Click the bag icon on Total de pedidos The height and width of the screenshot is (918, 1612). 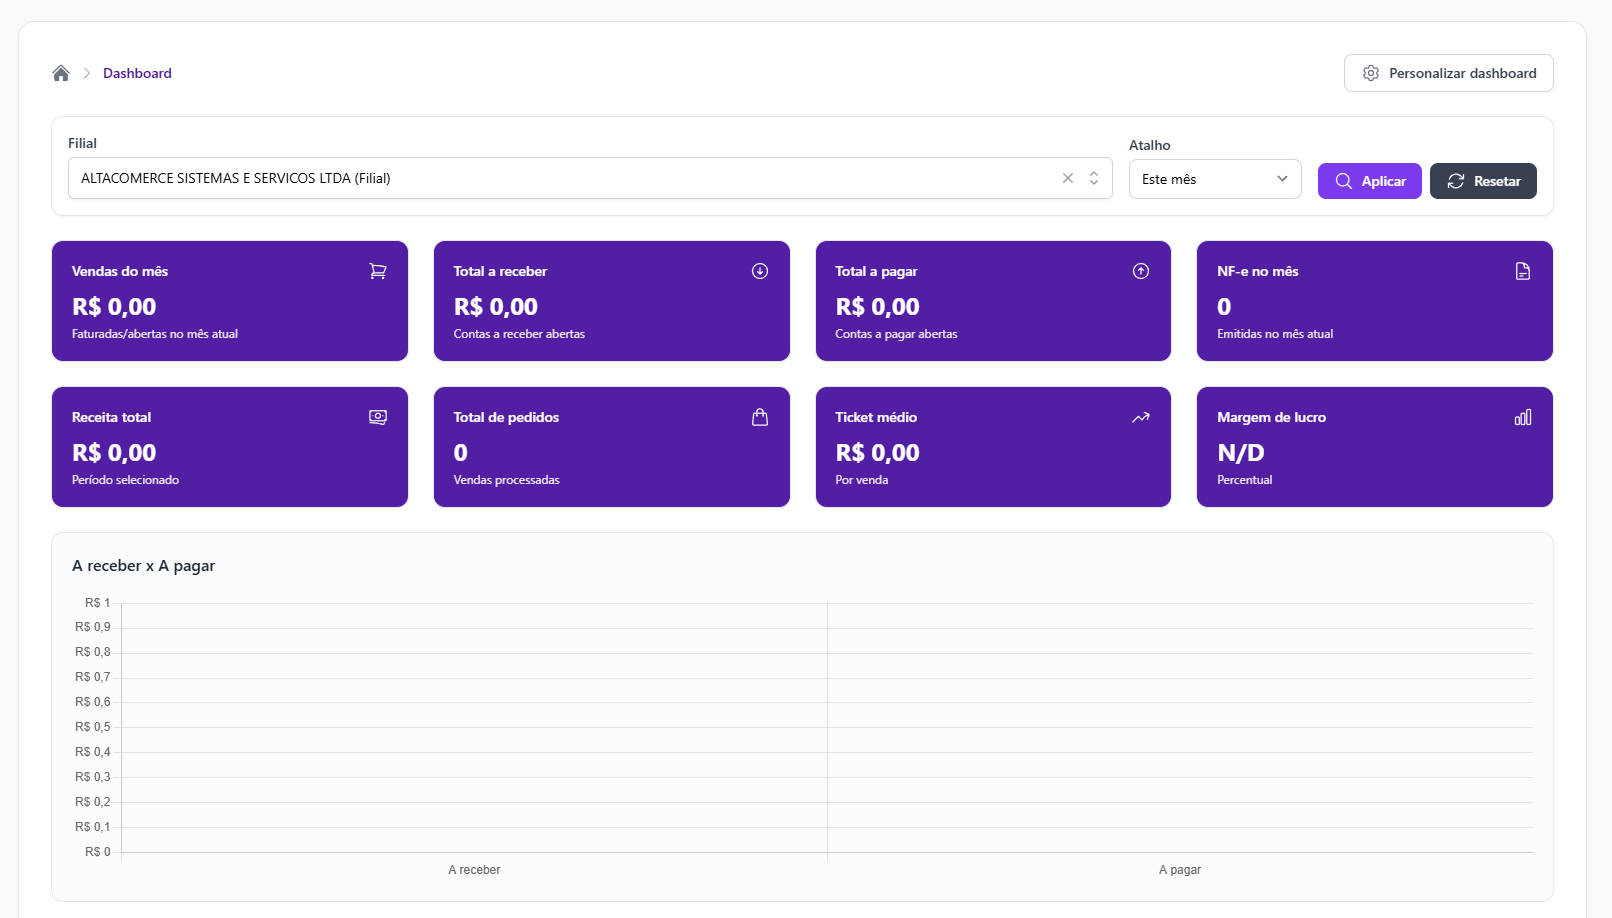tap(760, 417)
